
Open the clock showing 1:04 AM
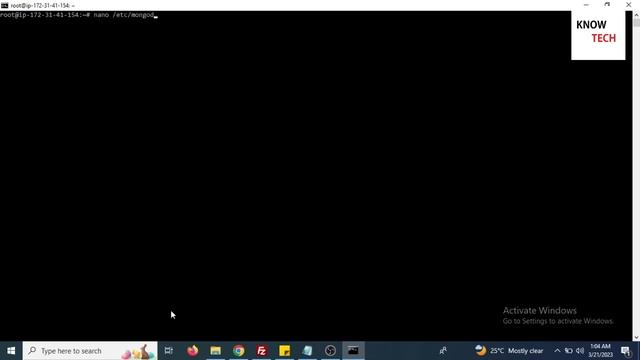click(x=600, y=351)
